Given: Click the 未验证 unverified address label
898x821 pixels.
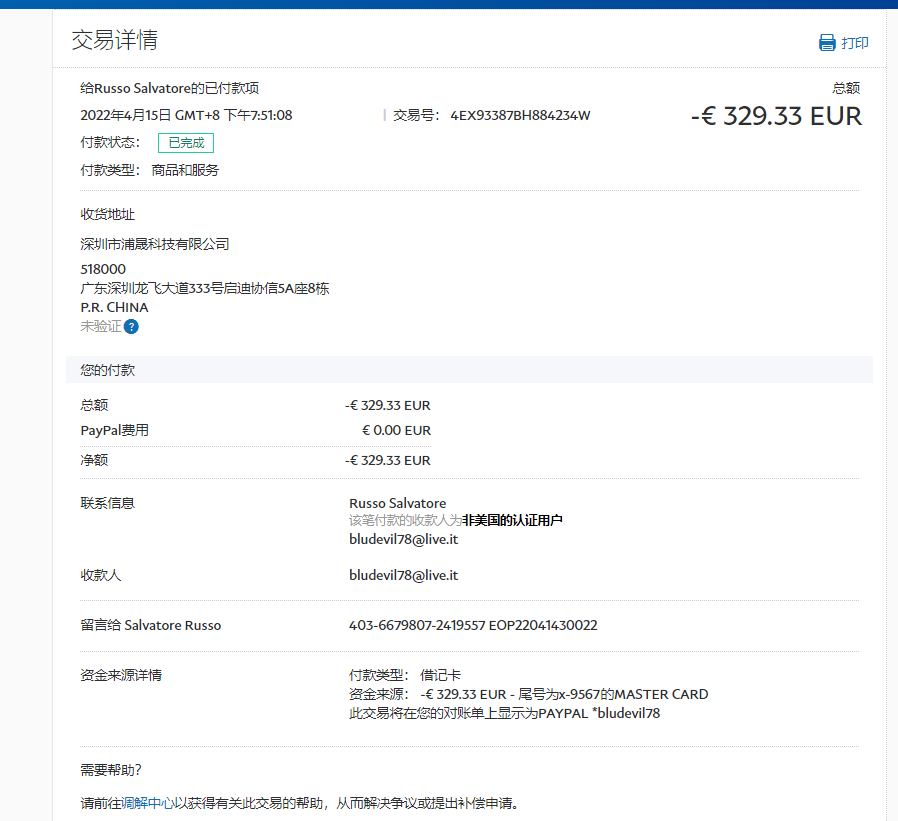Looking at the screenshot, I should [100, 326].
